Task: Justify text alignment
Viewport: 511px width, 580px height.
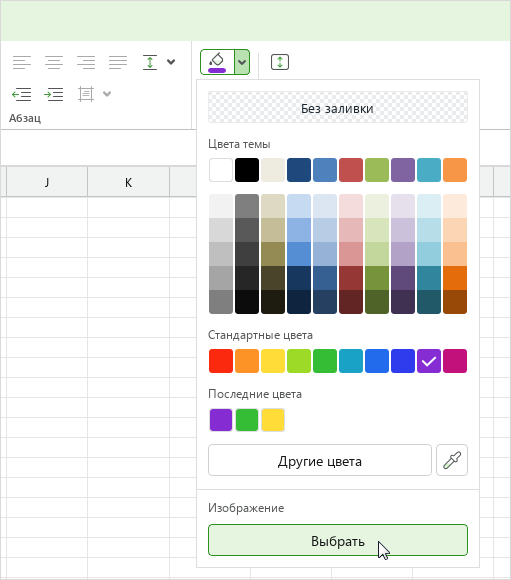Action: pyautogui.click(x=118, y=62)
